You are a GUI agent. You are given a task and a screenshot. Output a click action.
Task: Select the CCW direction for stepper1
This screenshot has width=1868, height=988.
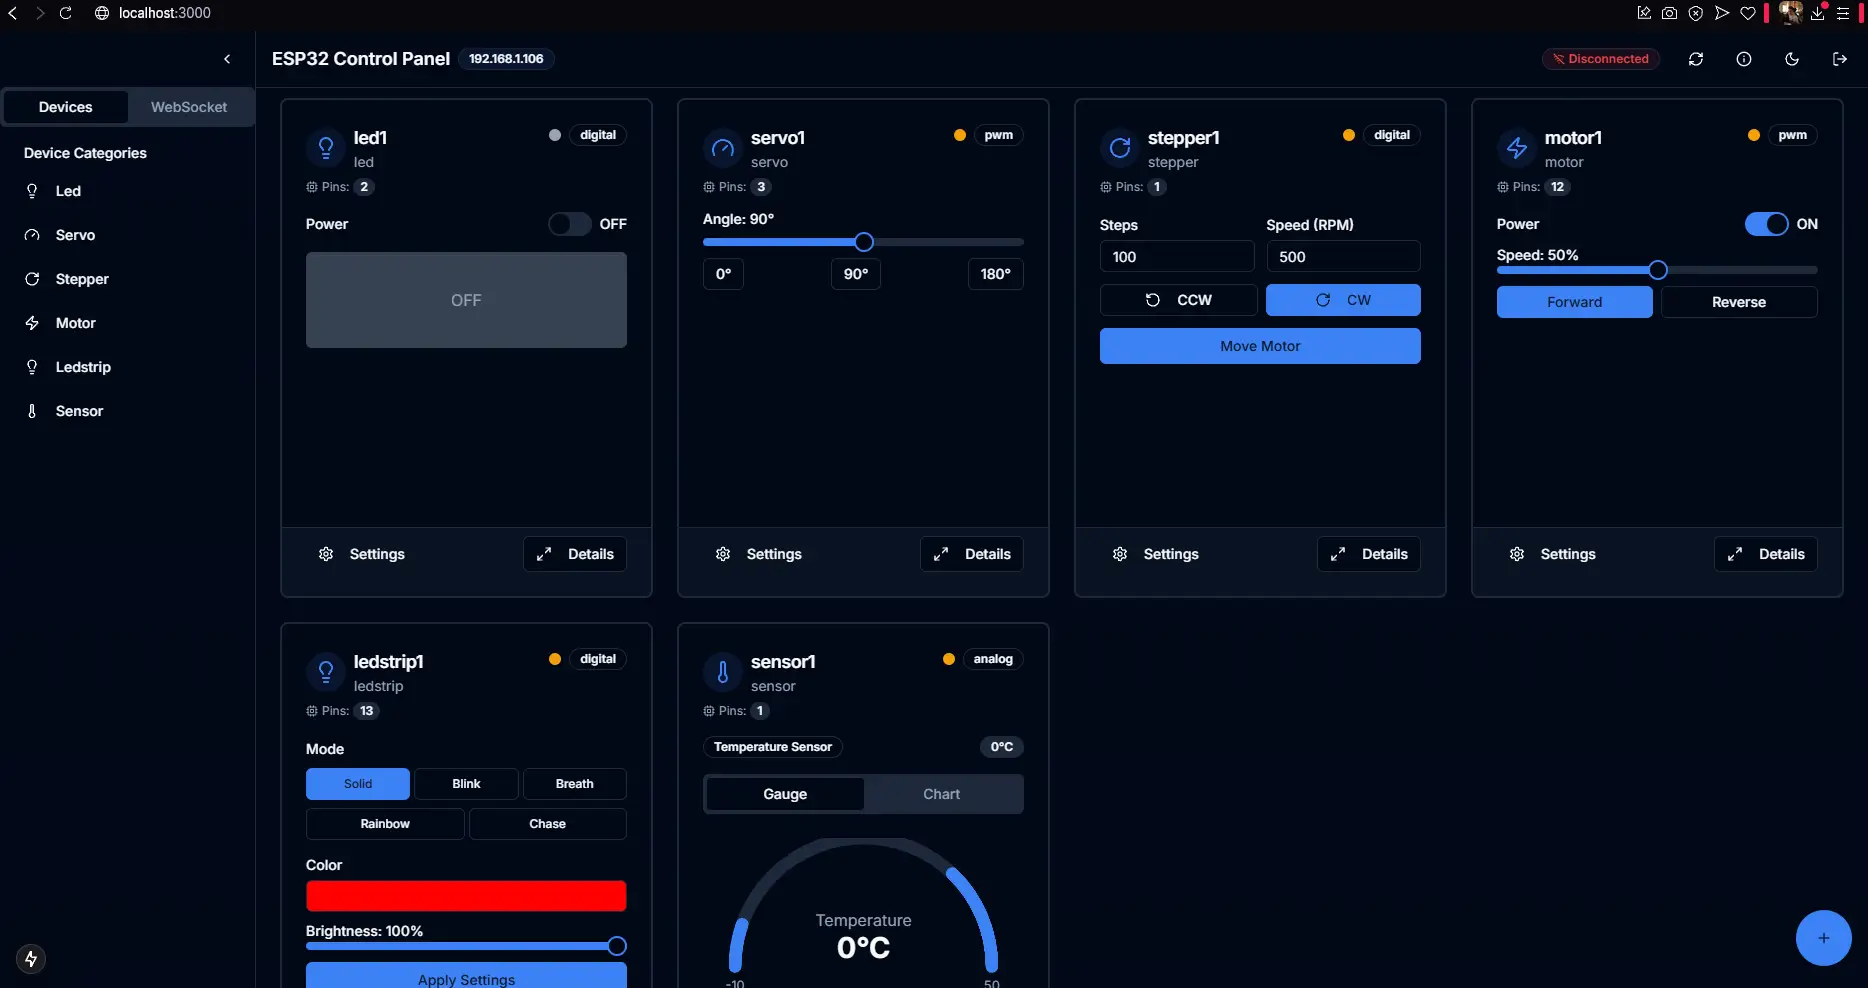point(1178,300)
